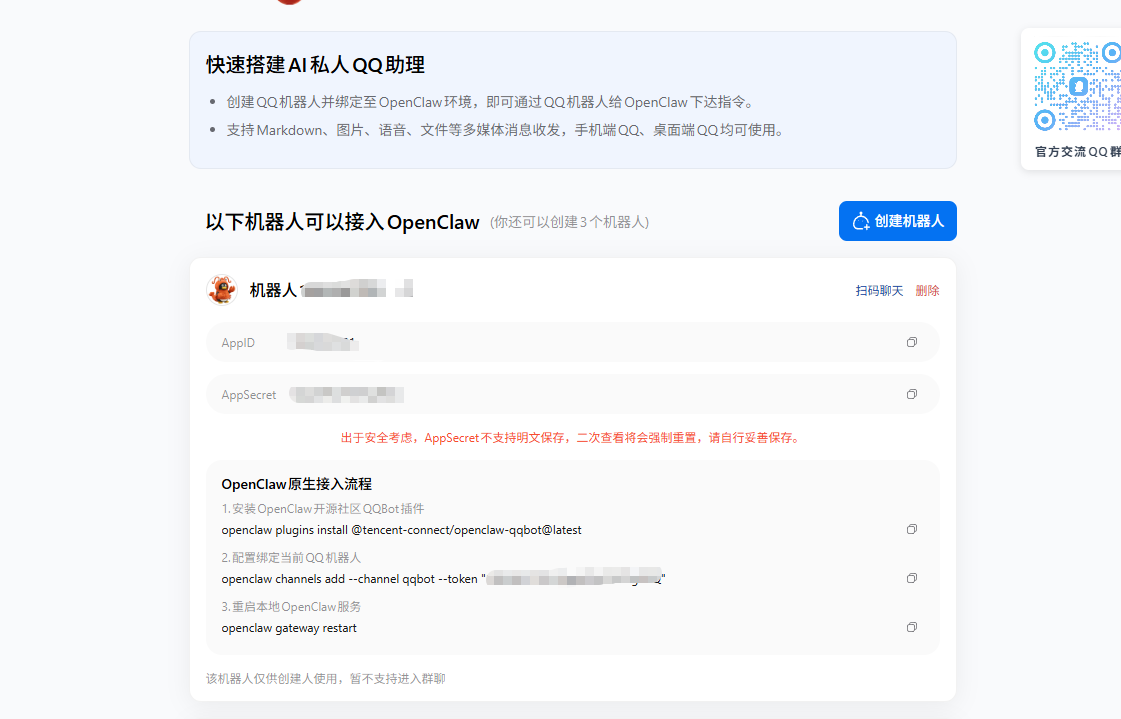Click the partial red logo at page top
This screenshot has height=719, width=1121.
pos(289,2)
